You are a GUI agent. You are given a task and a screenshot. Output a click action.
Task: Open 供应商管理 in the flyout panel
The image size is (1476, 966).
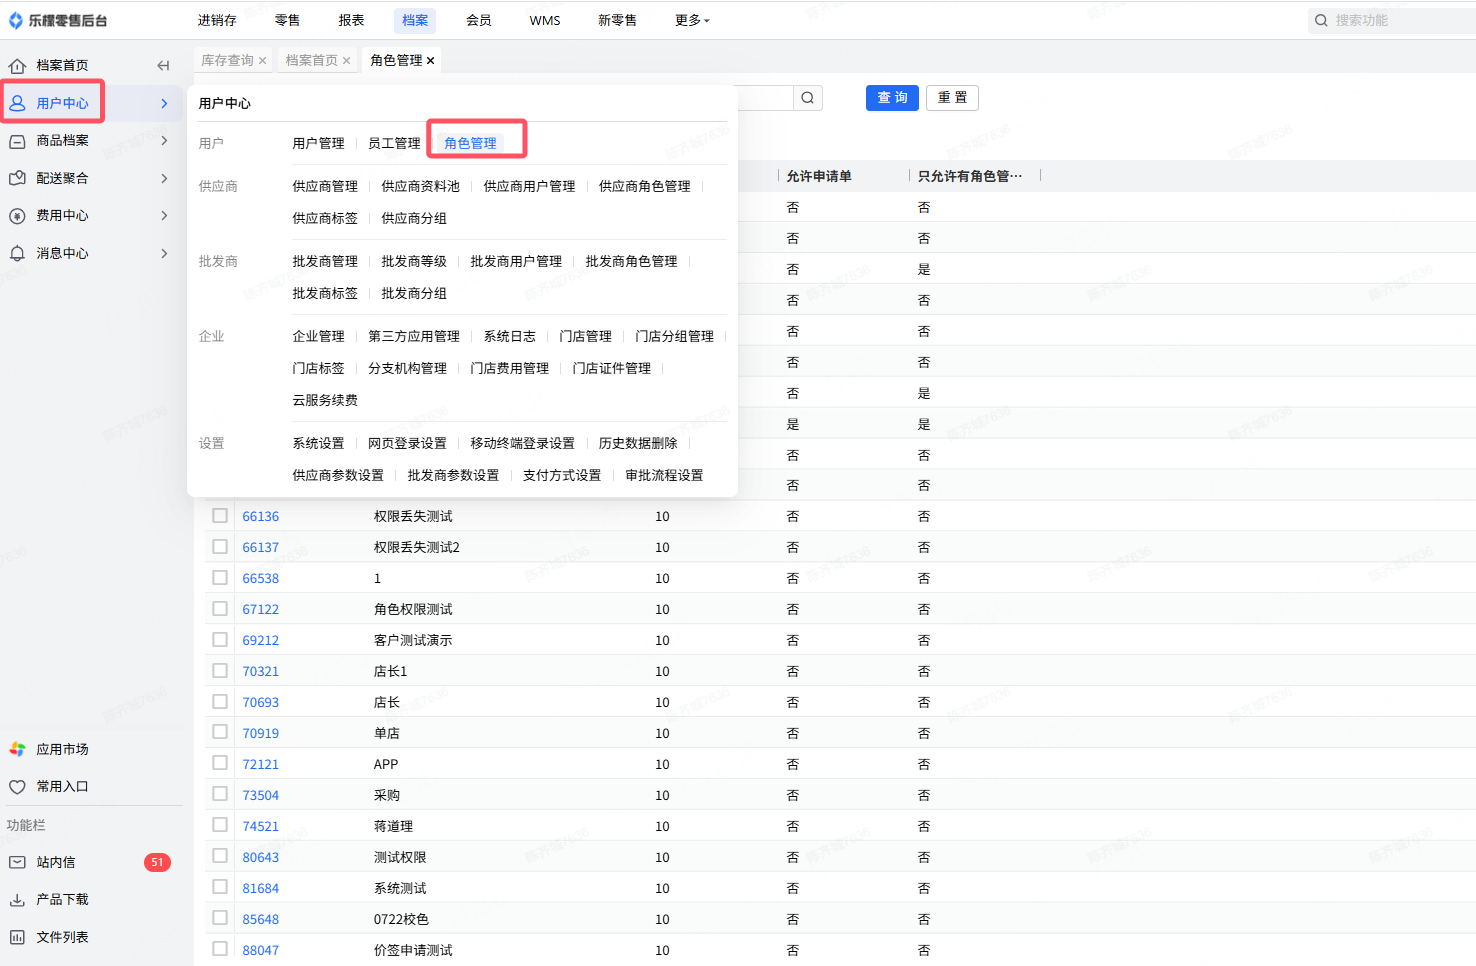325,187
